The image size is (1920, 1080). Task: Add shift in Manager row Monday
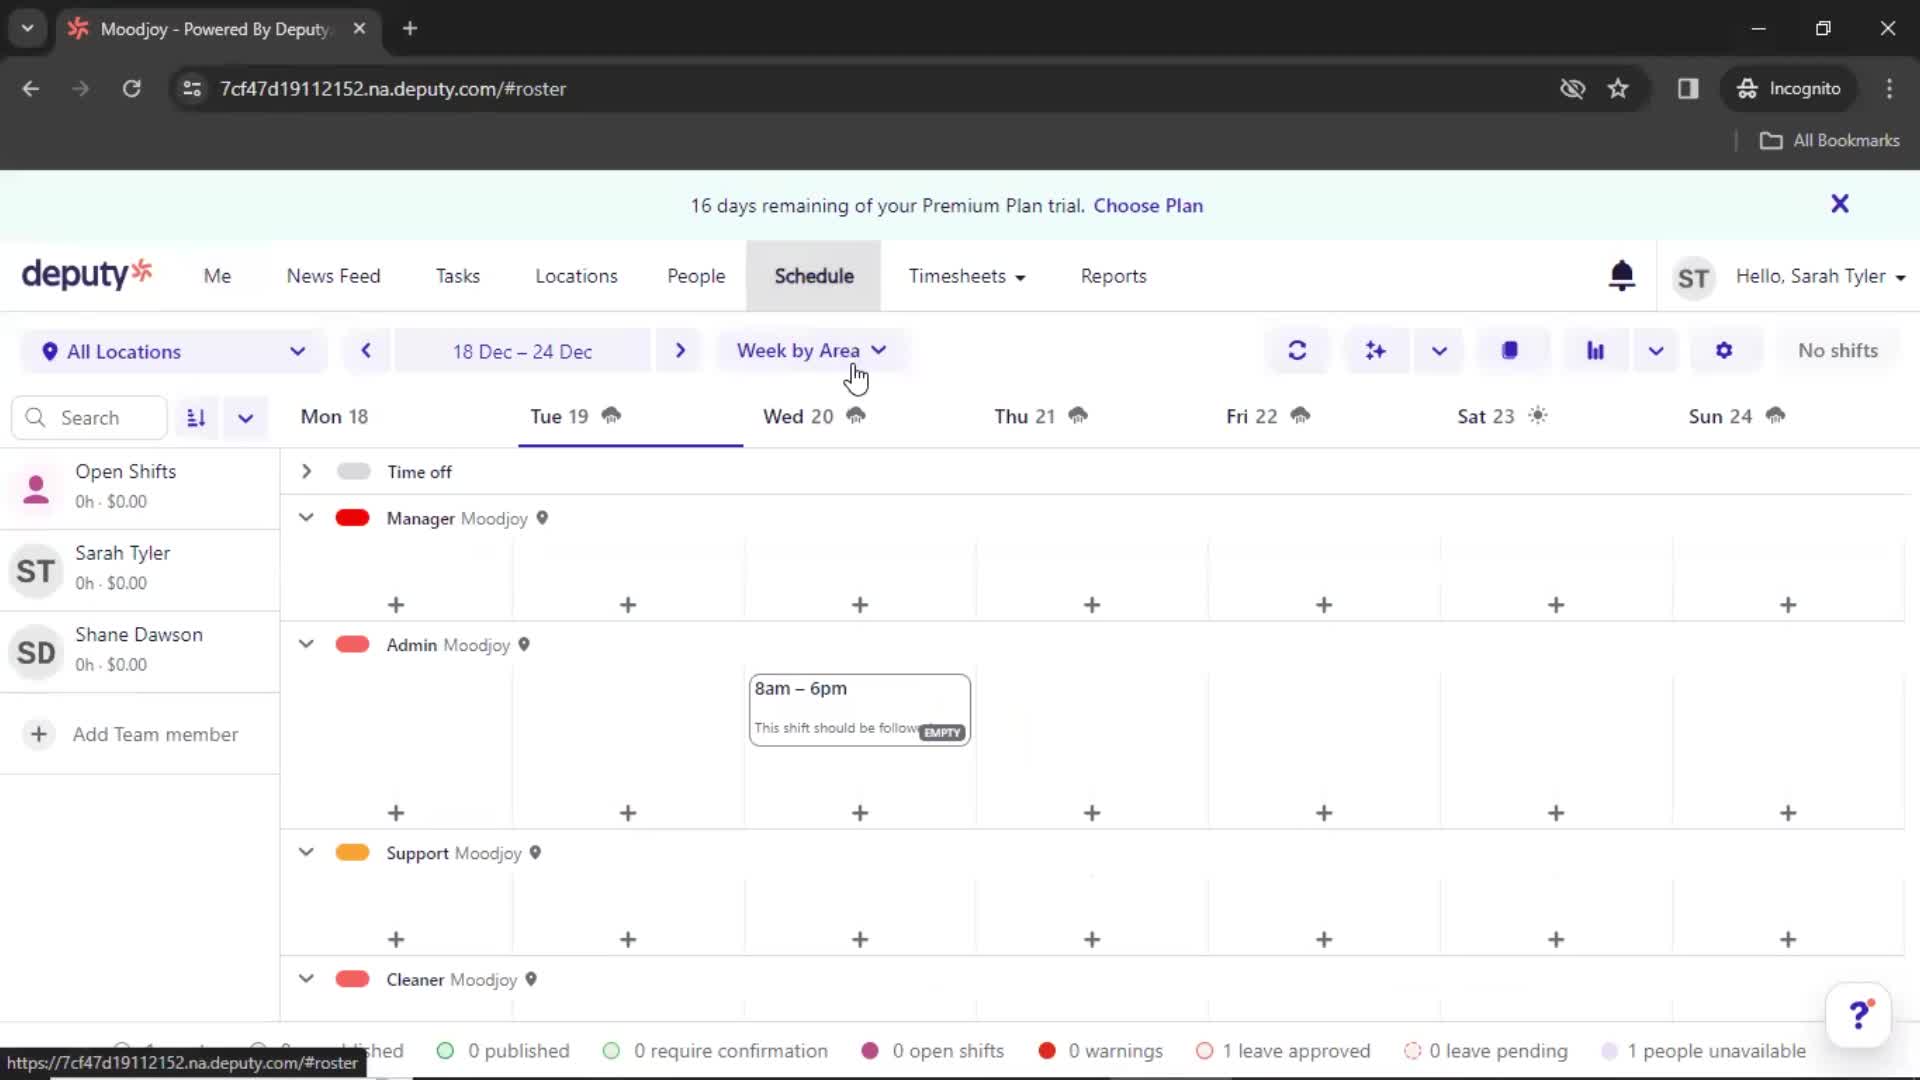click(x=396, y=605)
